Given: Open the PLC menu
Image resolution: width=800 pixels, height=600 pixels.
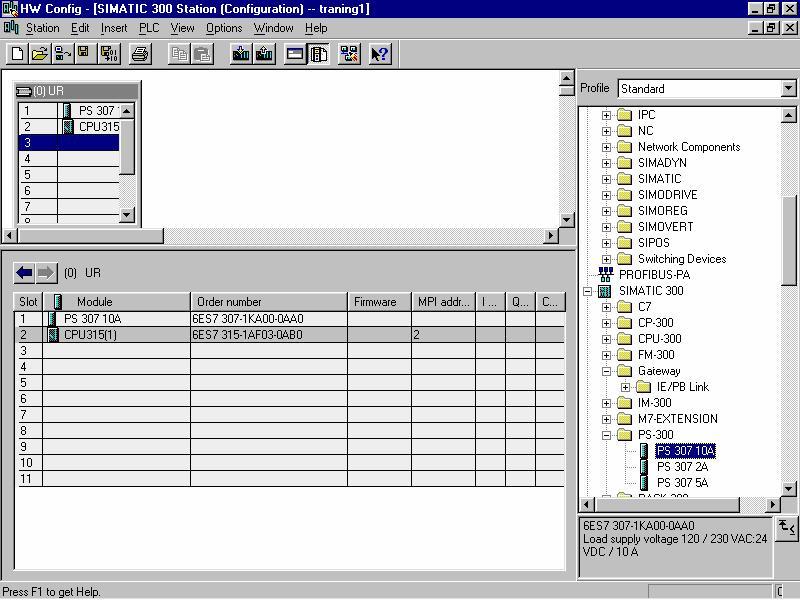Looking at the screenshot, I should [x=149, y=28].
